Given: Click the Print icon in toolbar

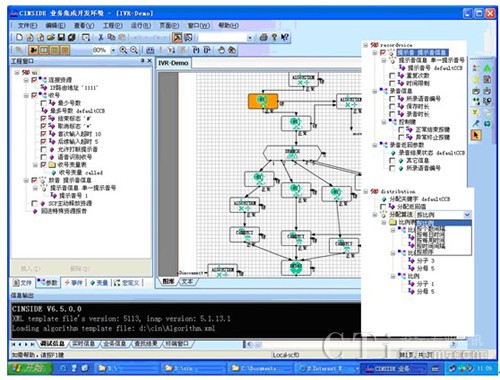Looking at the screenshot, I should [x=263, y=37].
